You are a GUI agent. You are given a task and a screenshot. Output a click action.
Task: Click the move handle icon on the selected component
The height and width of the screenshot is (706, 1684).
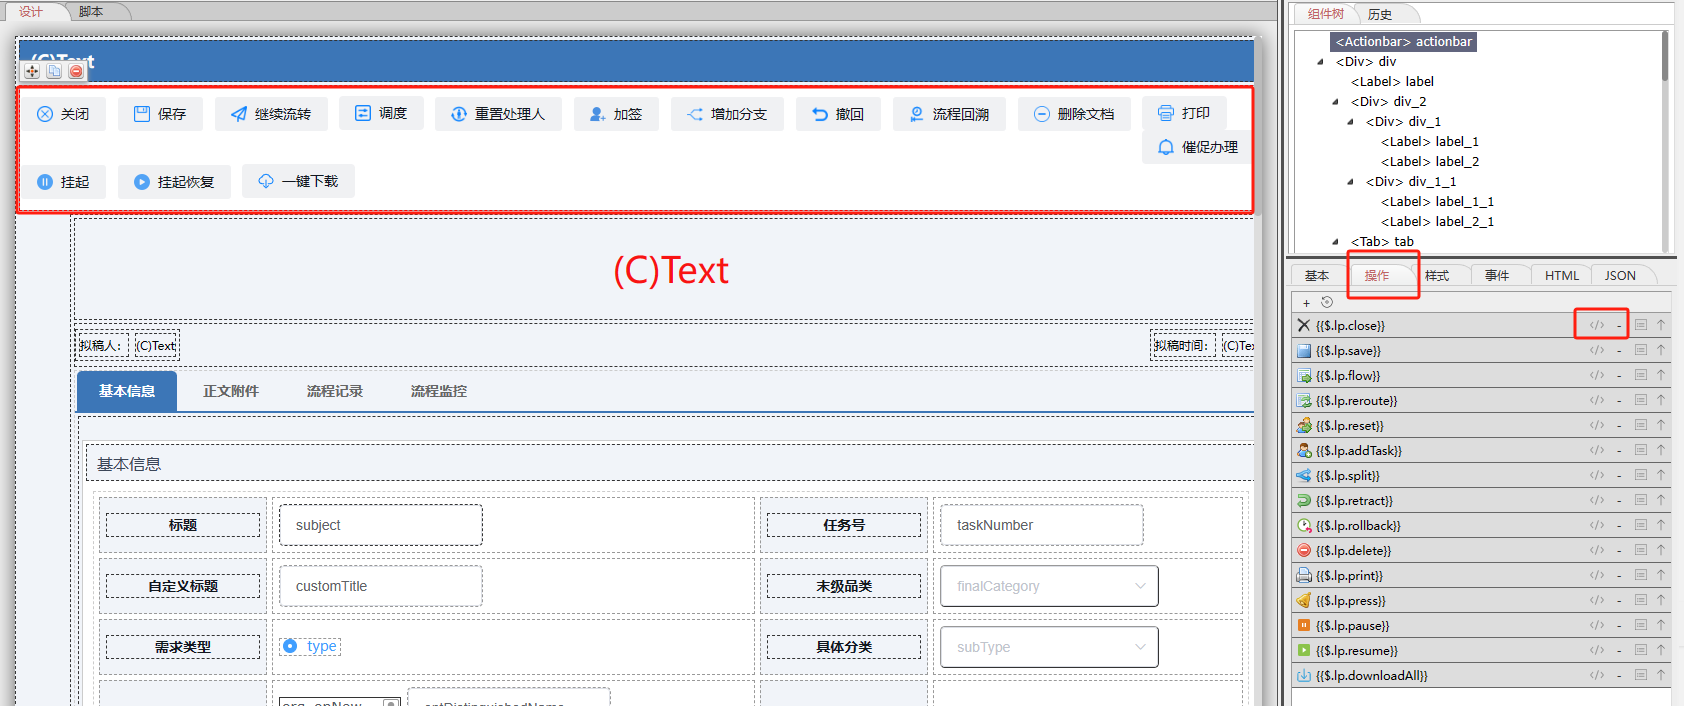pyautogui.click(x=32, y=71)
